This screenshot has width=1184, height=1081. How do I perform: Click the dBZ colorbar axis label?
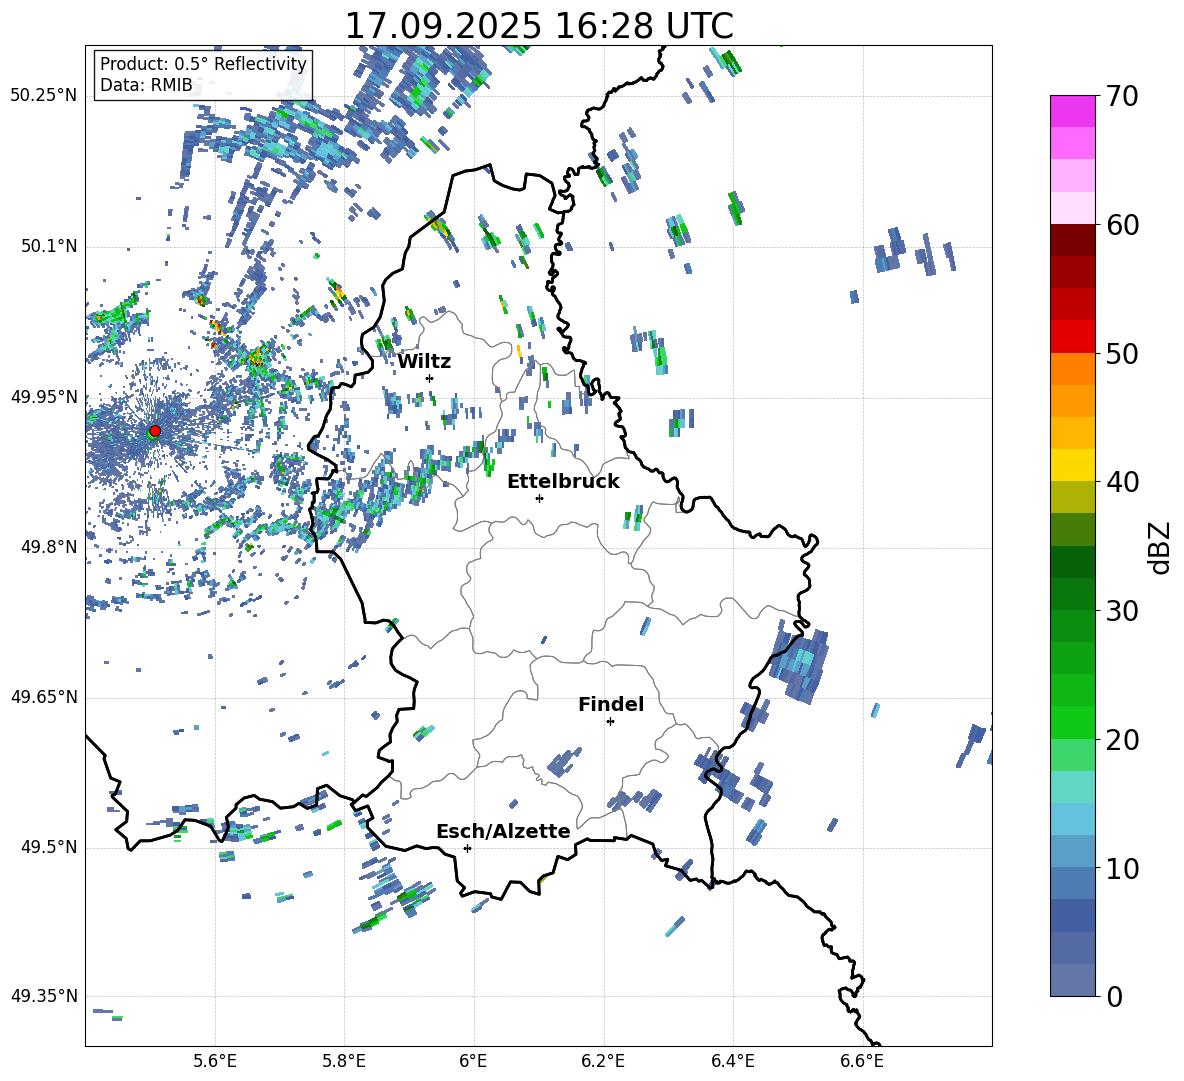point(1161,547)
